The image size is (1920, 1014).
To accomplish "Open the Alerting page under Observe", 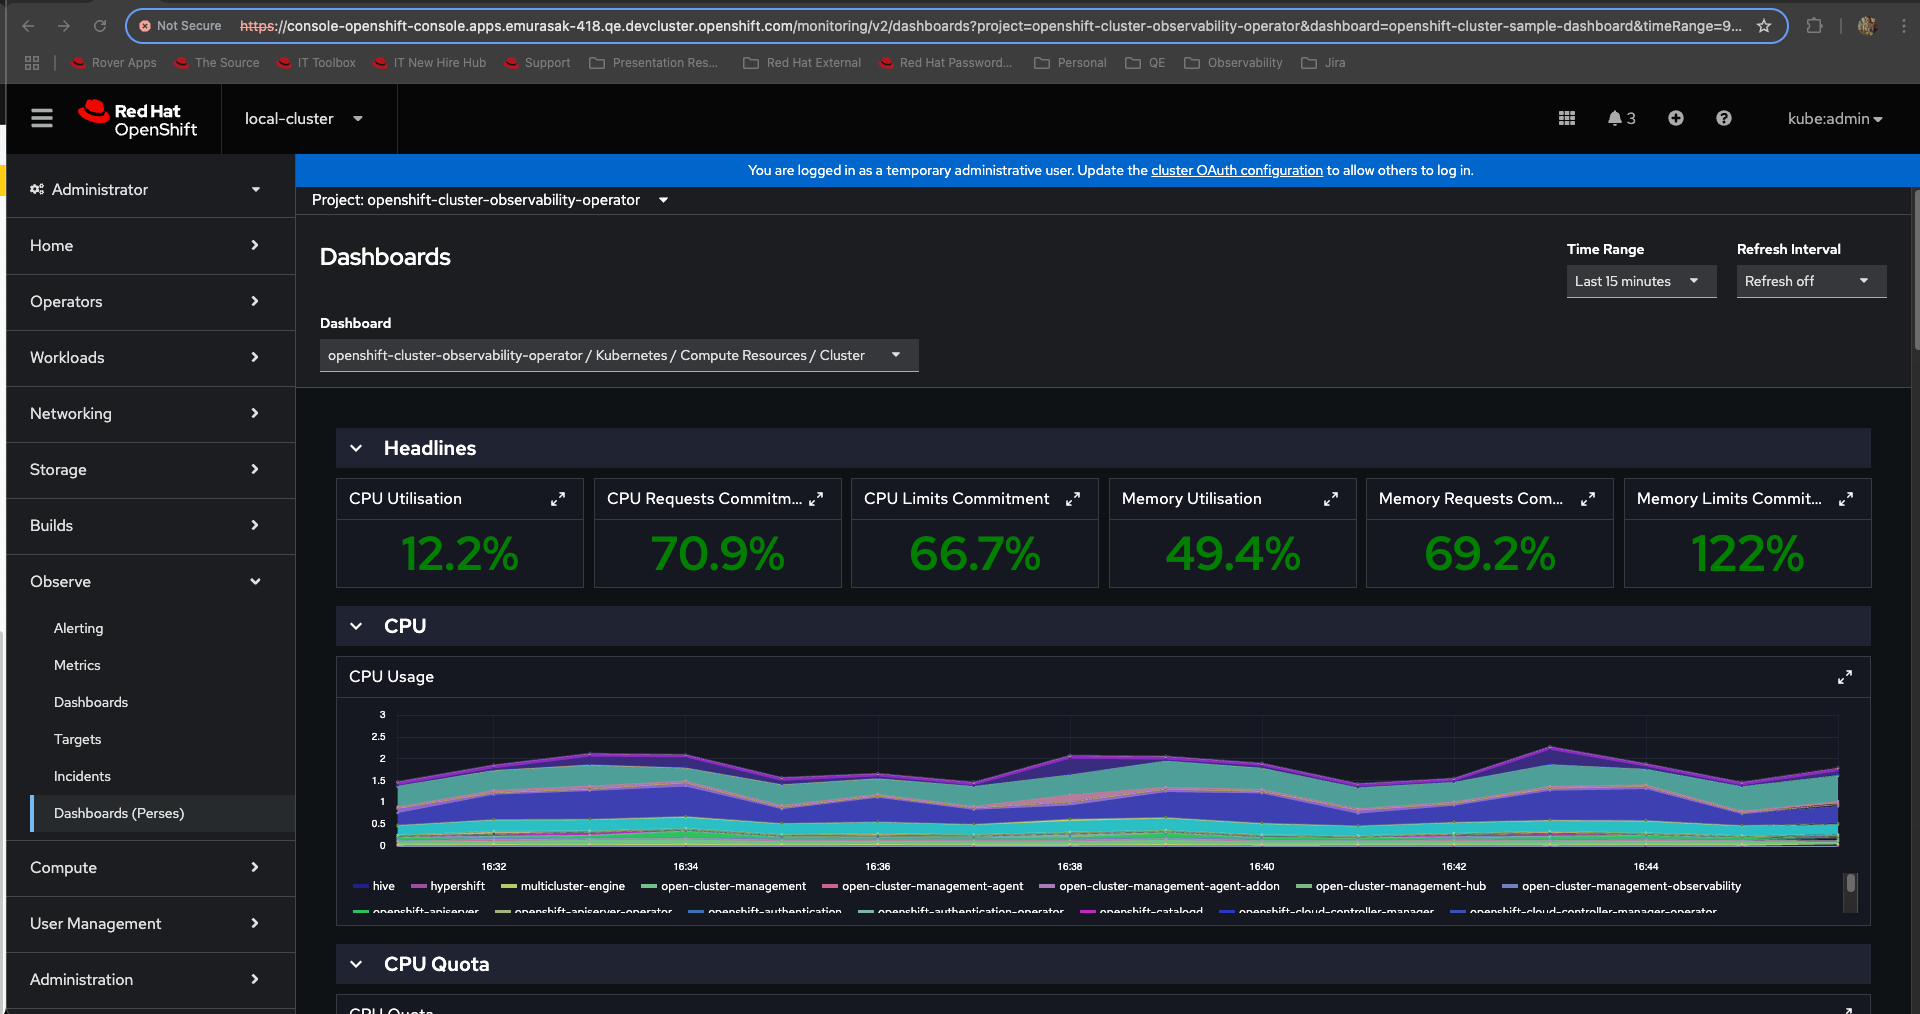I will click(x=79, y=628).
